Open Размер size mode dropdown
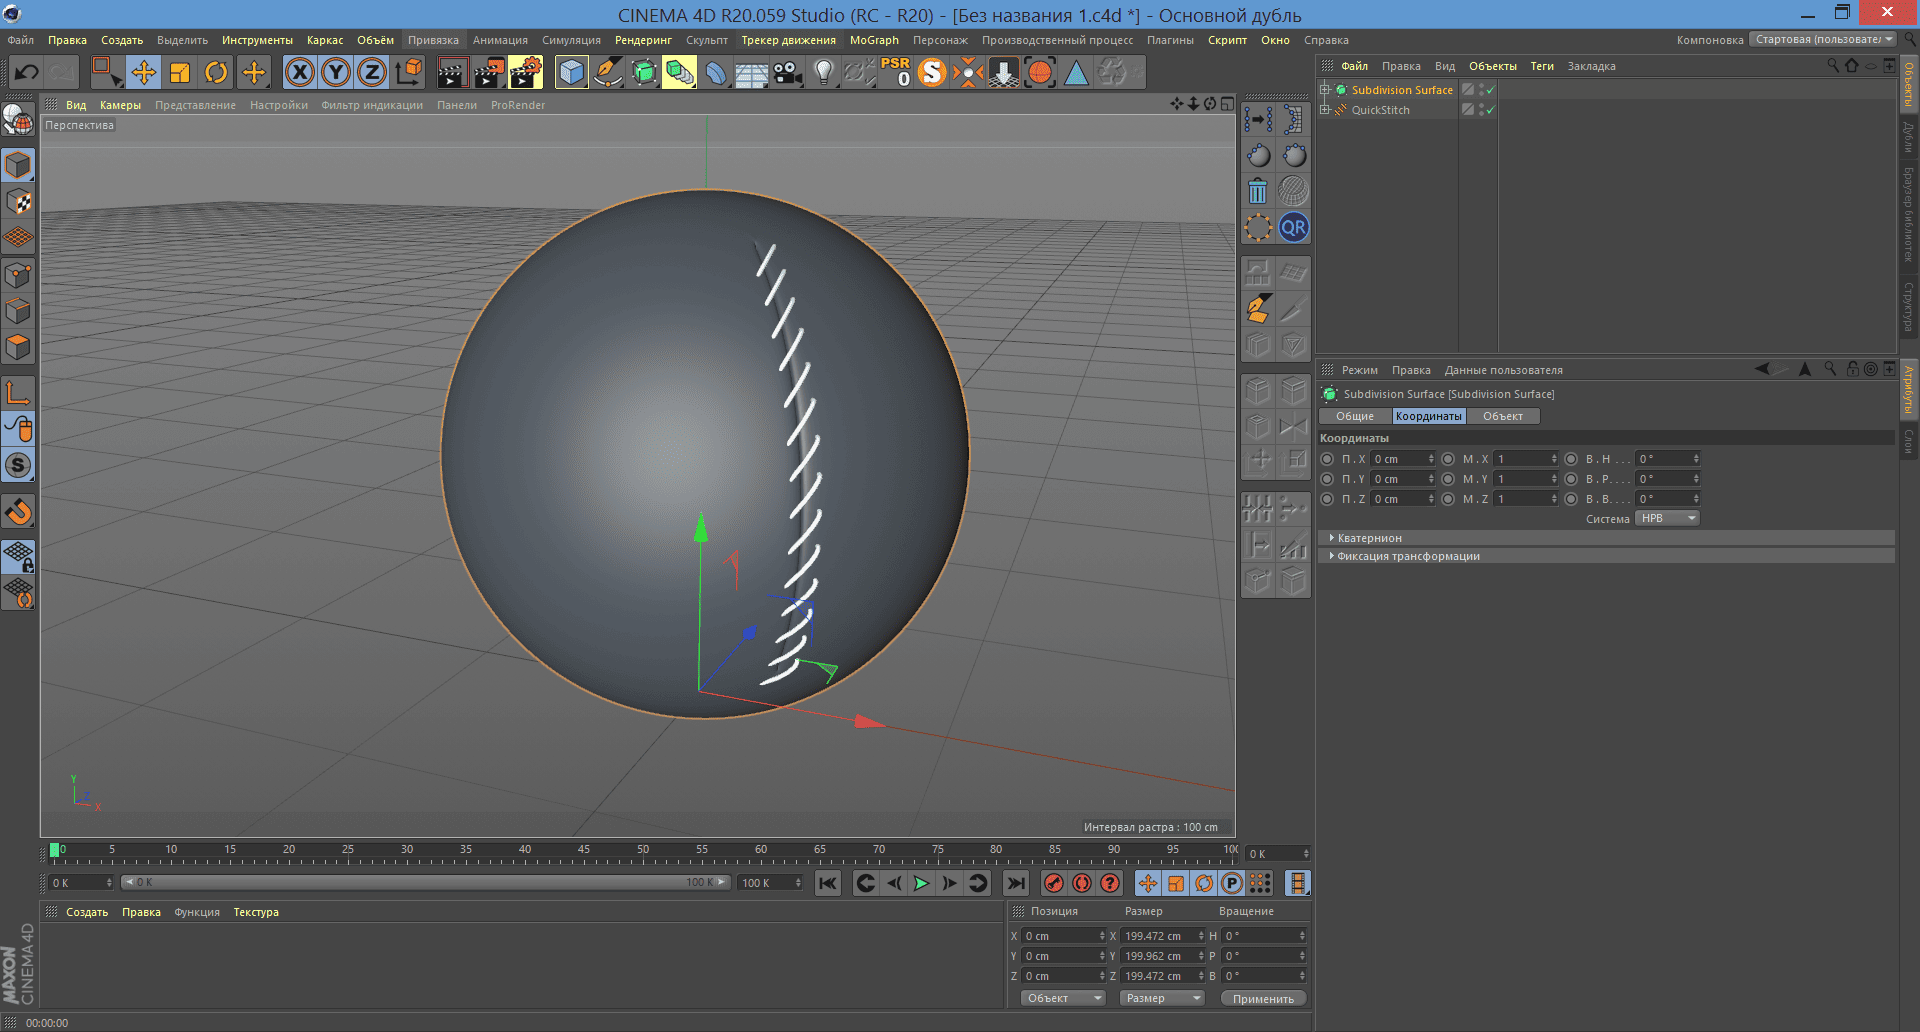1920x1032 pixels. (1161, 998)
